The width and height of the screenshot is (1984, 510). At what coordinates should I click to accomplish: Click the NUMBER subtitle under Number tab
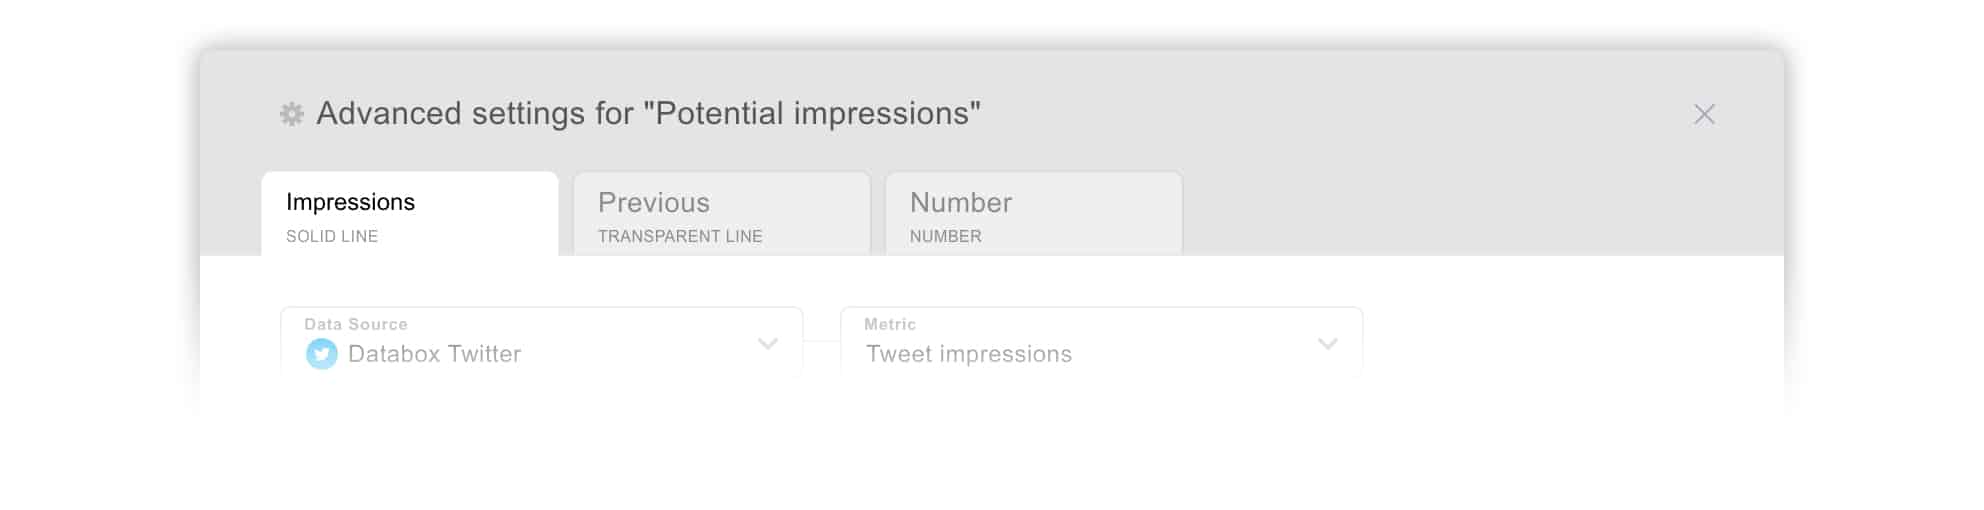click(945, 236)
